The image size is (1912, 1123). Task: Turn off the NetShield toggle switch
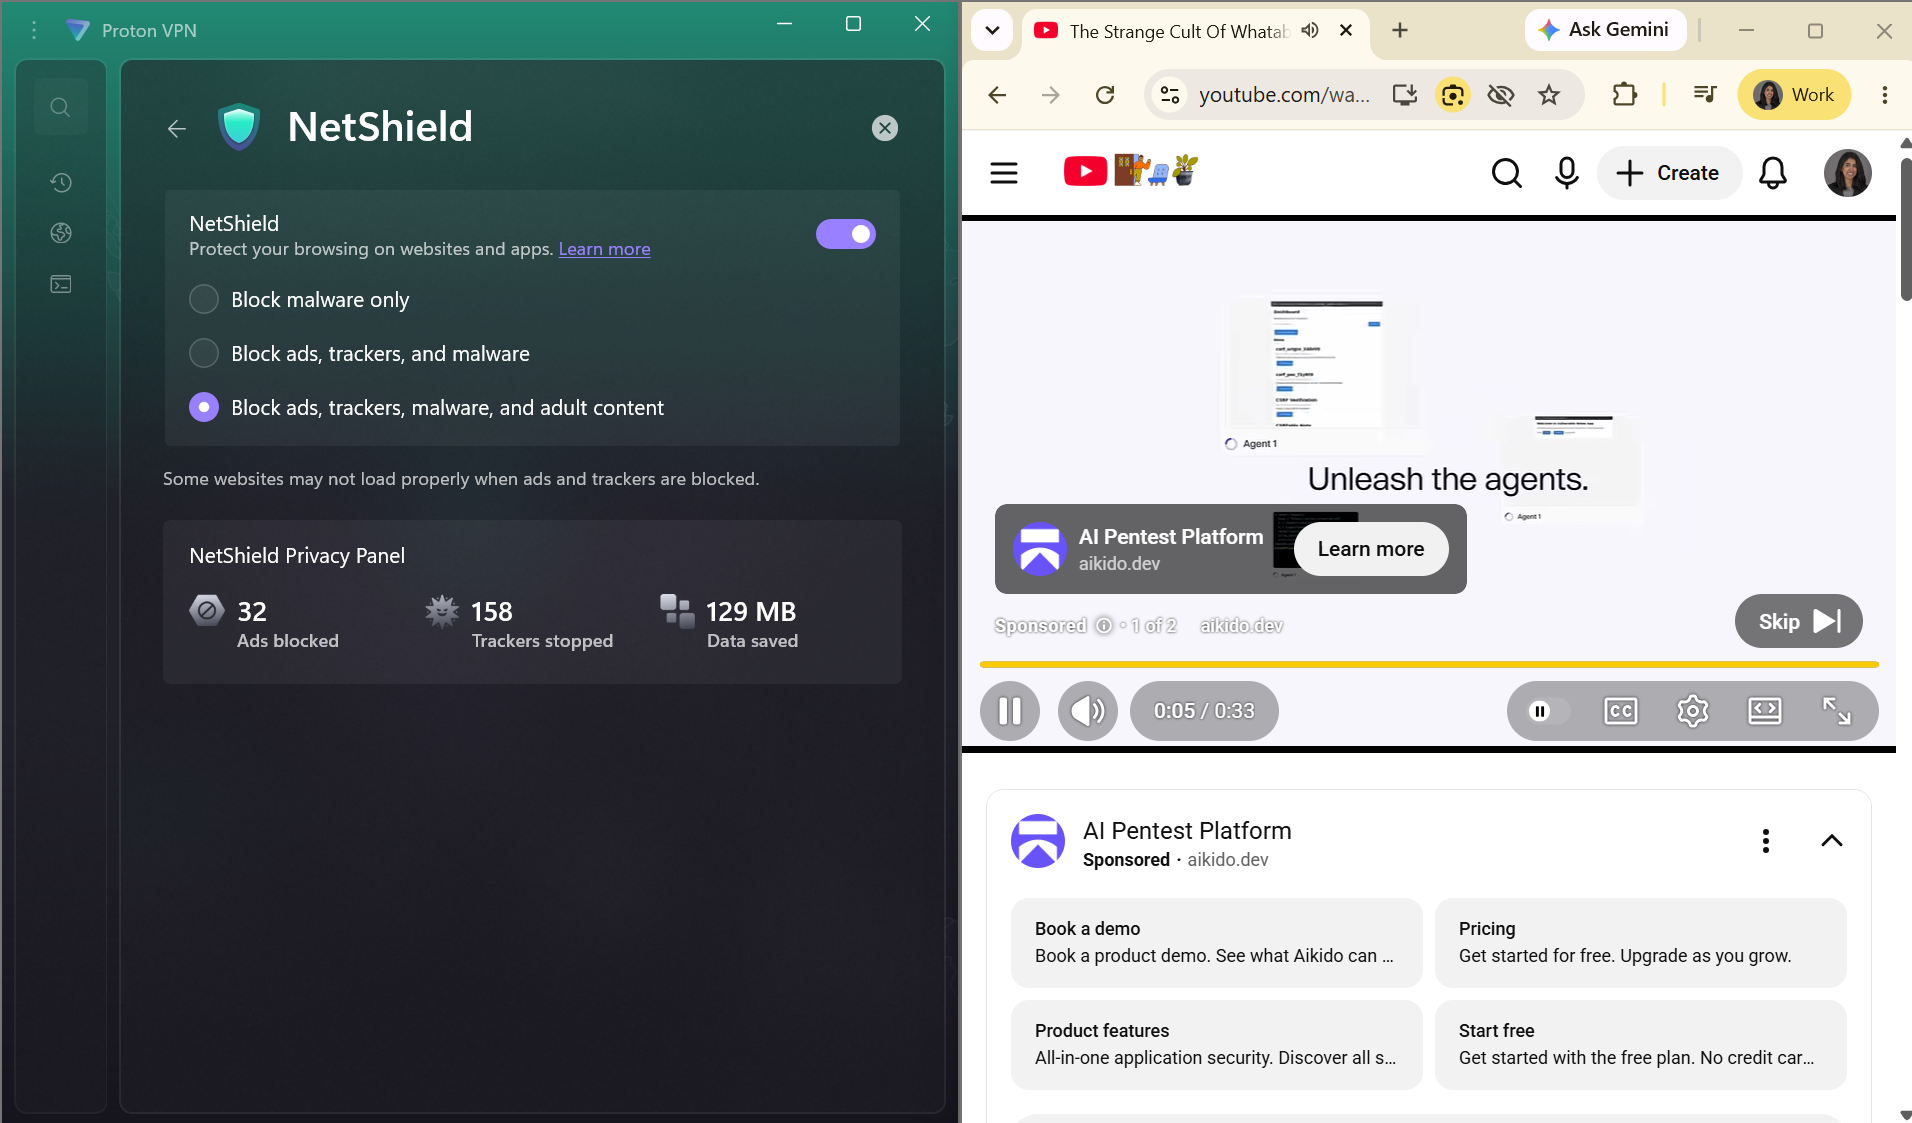tap(846, 234)
